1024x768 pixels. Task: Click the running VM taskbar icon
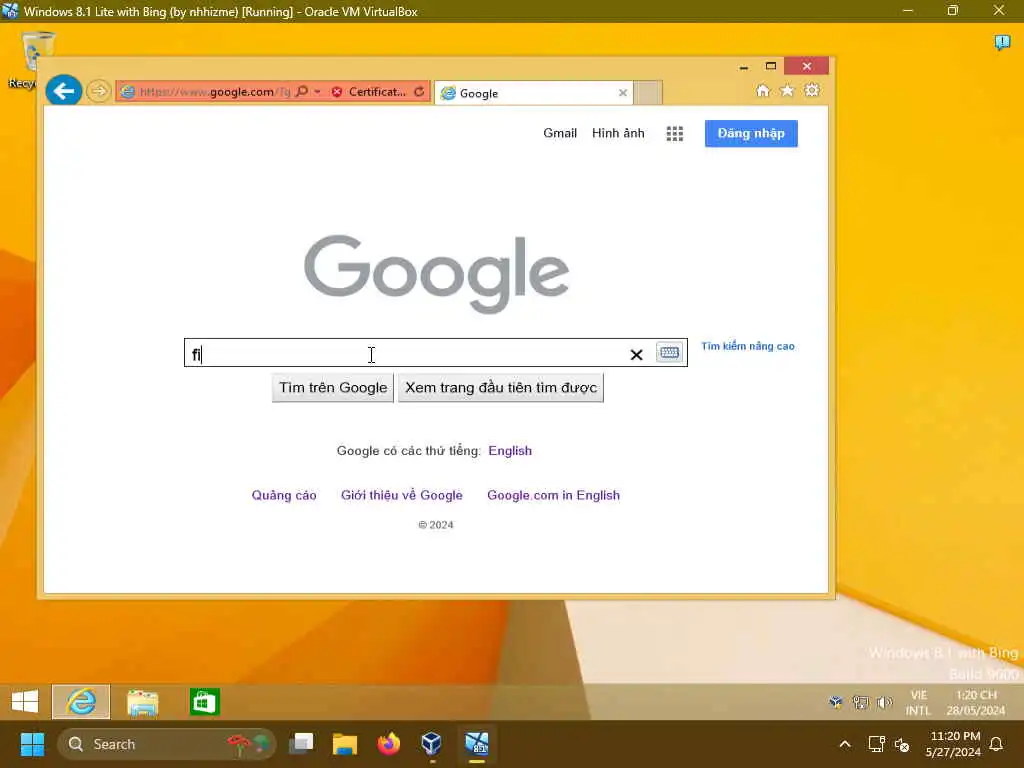(x=477, y=744)
